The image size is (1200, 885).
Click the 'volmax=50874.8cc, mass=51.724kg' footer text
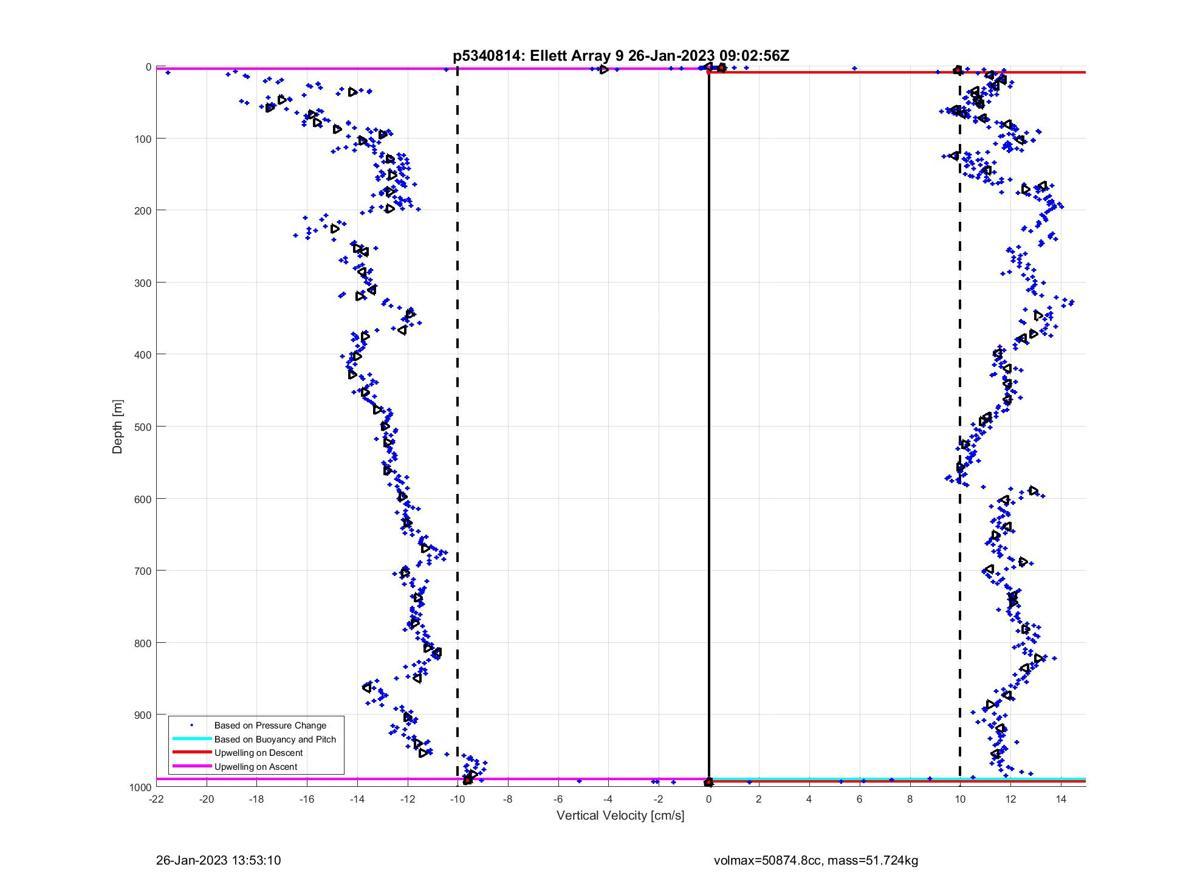816,860
